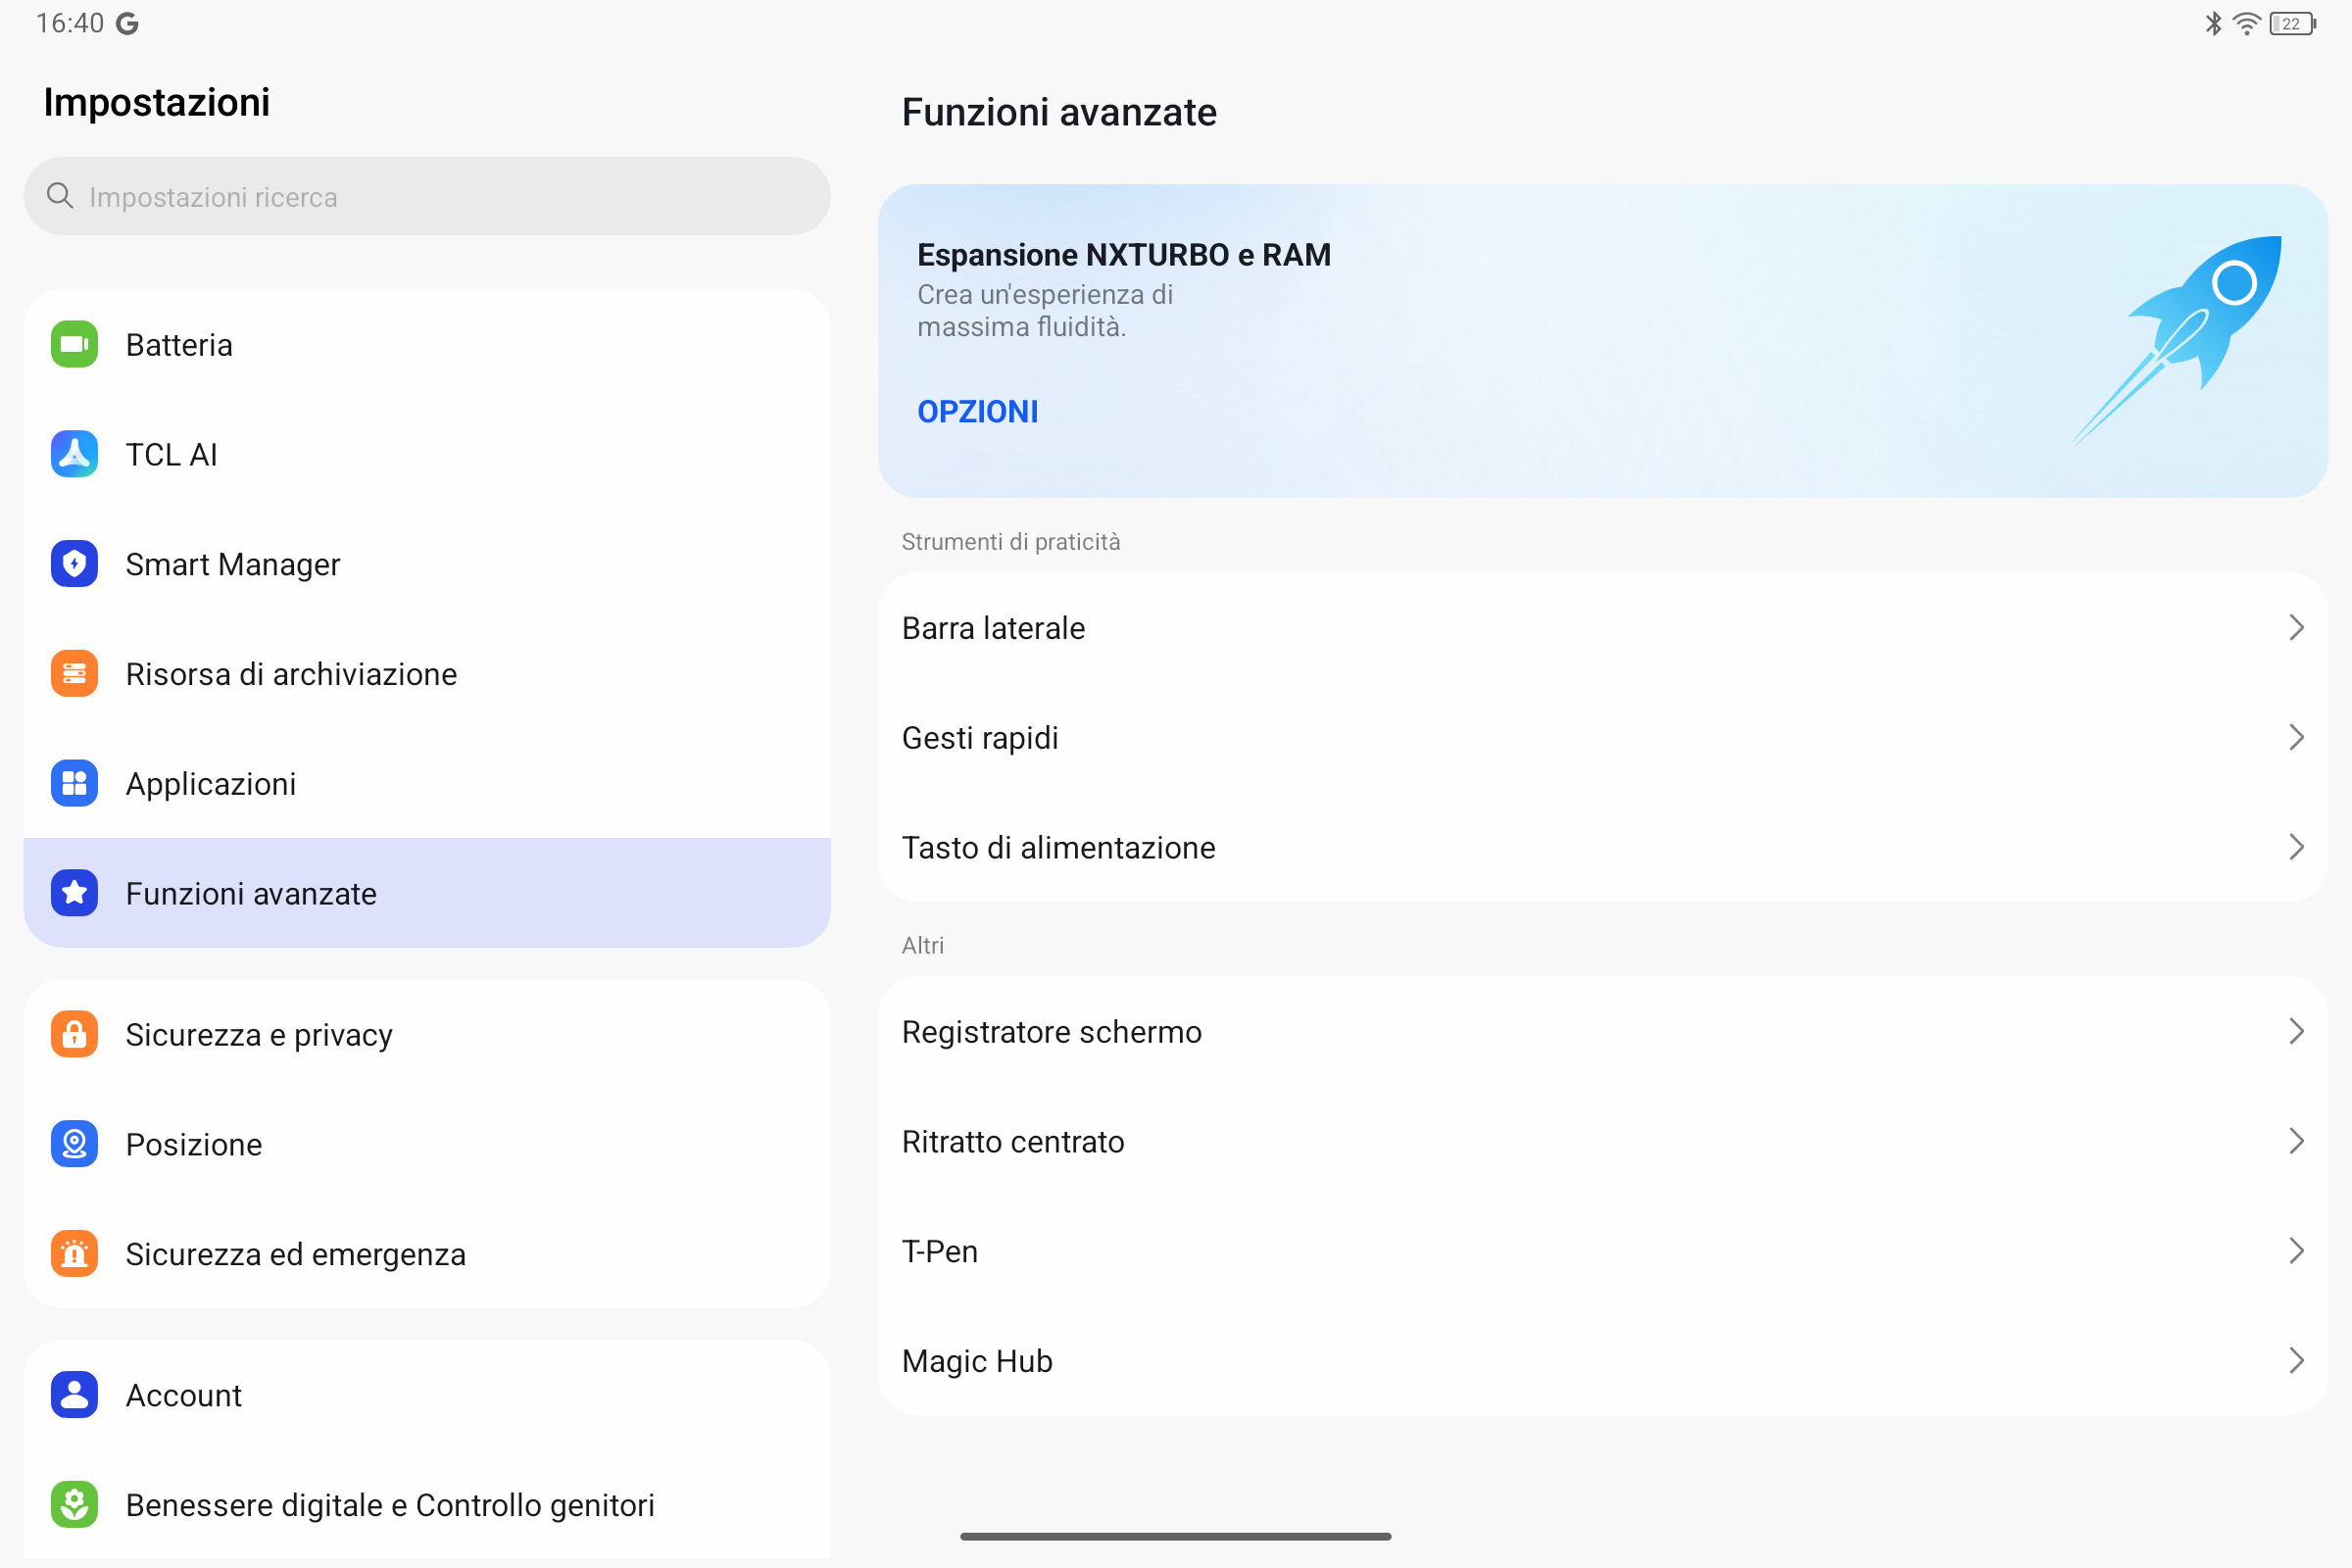
Task: Tap the 16:40 clock in status bar
Action: (70, 23)
